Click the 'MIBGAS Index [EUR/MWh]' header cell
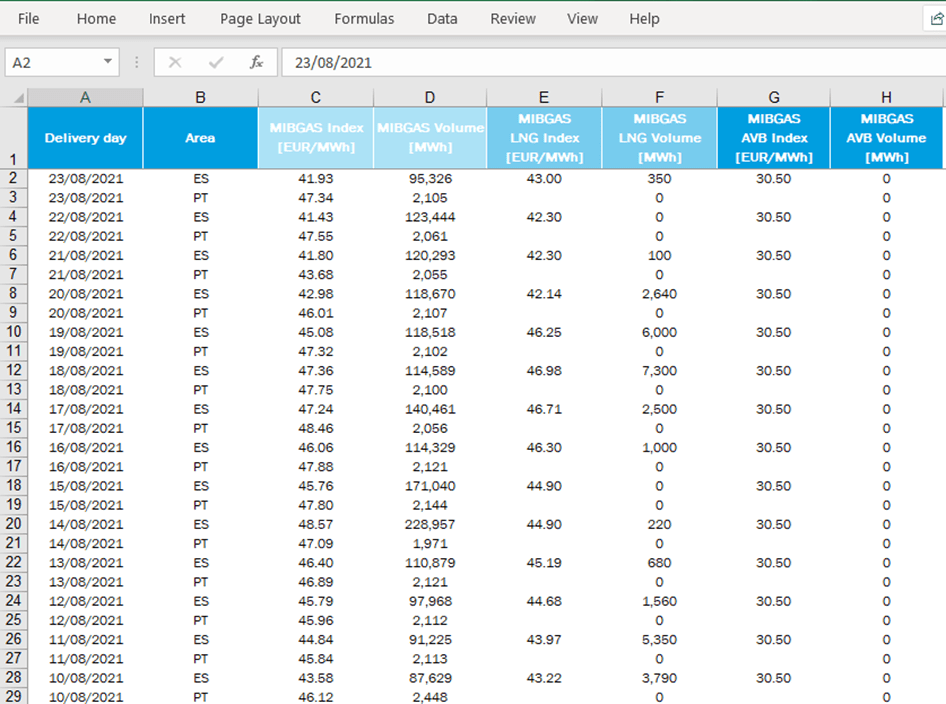 click(x=316, y=138)
